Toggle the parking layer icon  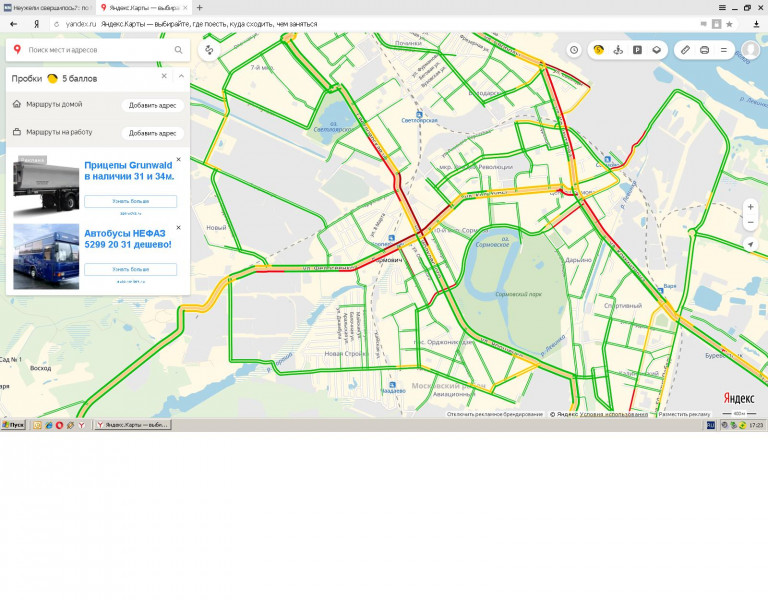pos(637,50)
